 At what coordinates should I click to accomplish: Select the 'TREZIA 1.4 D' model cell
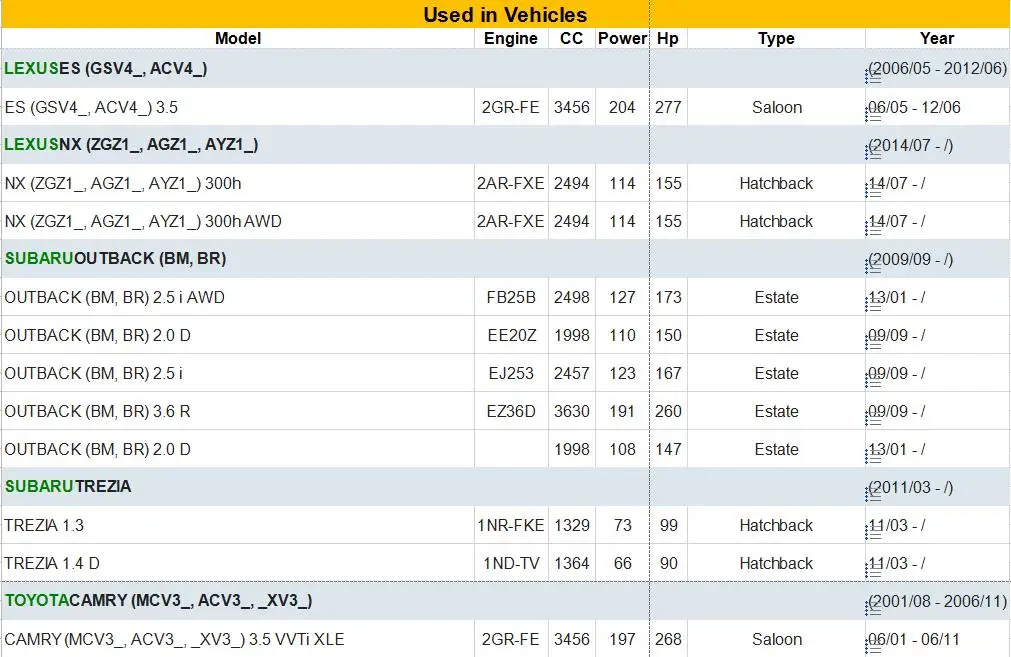click(x=238, y=564)
